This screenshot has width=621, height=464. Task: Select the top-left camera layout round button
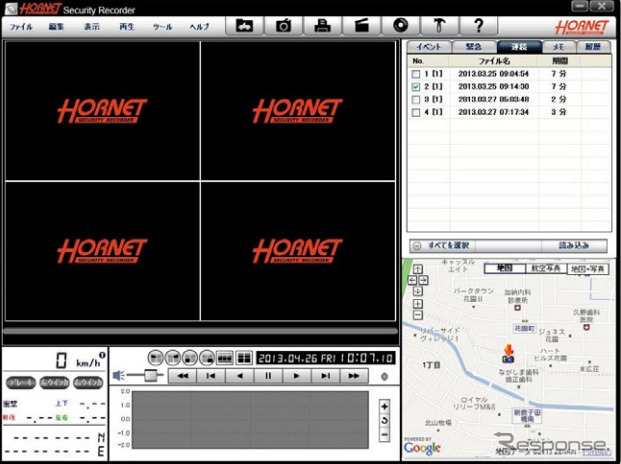(x=156, y=358)
